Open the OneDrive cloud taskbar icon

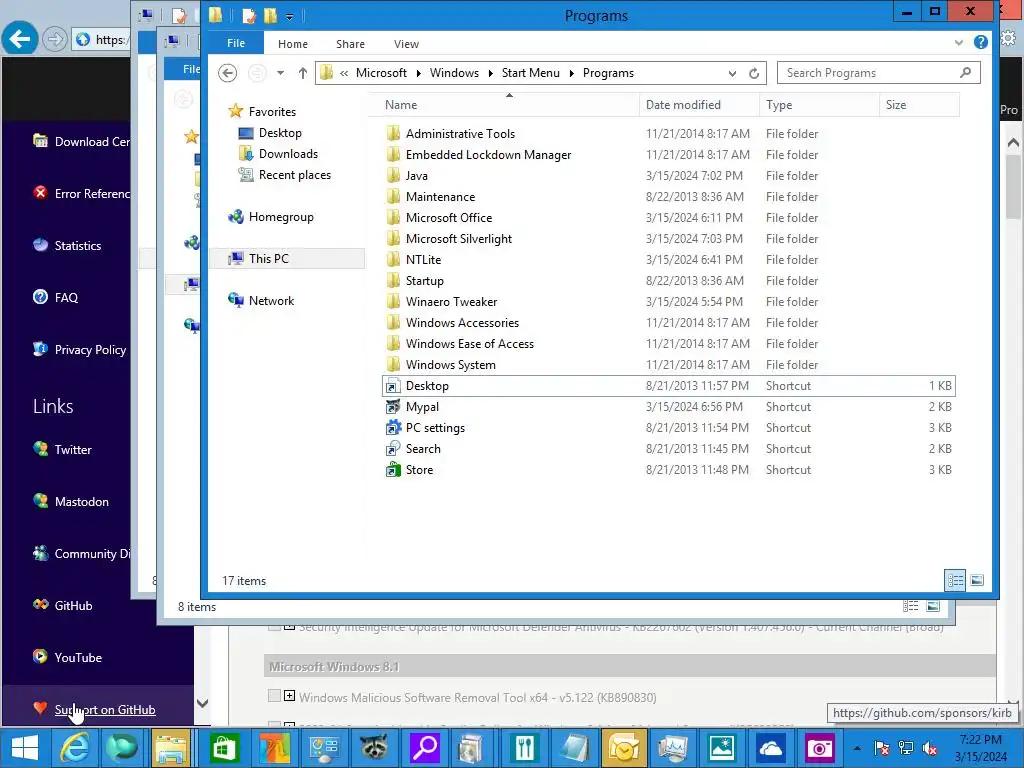point(771,748)
